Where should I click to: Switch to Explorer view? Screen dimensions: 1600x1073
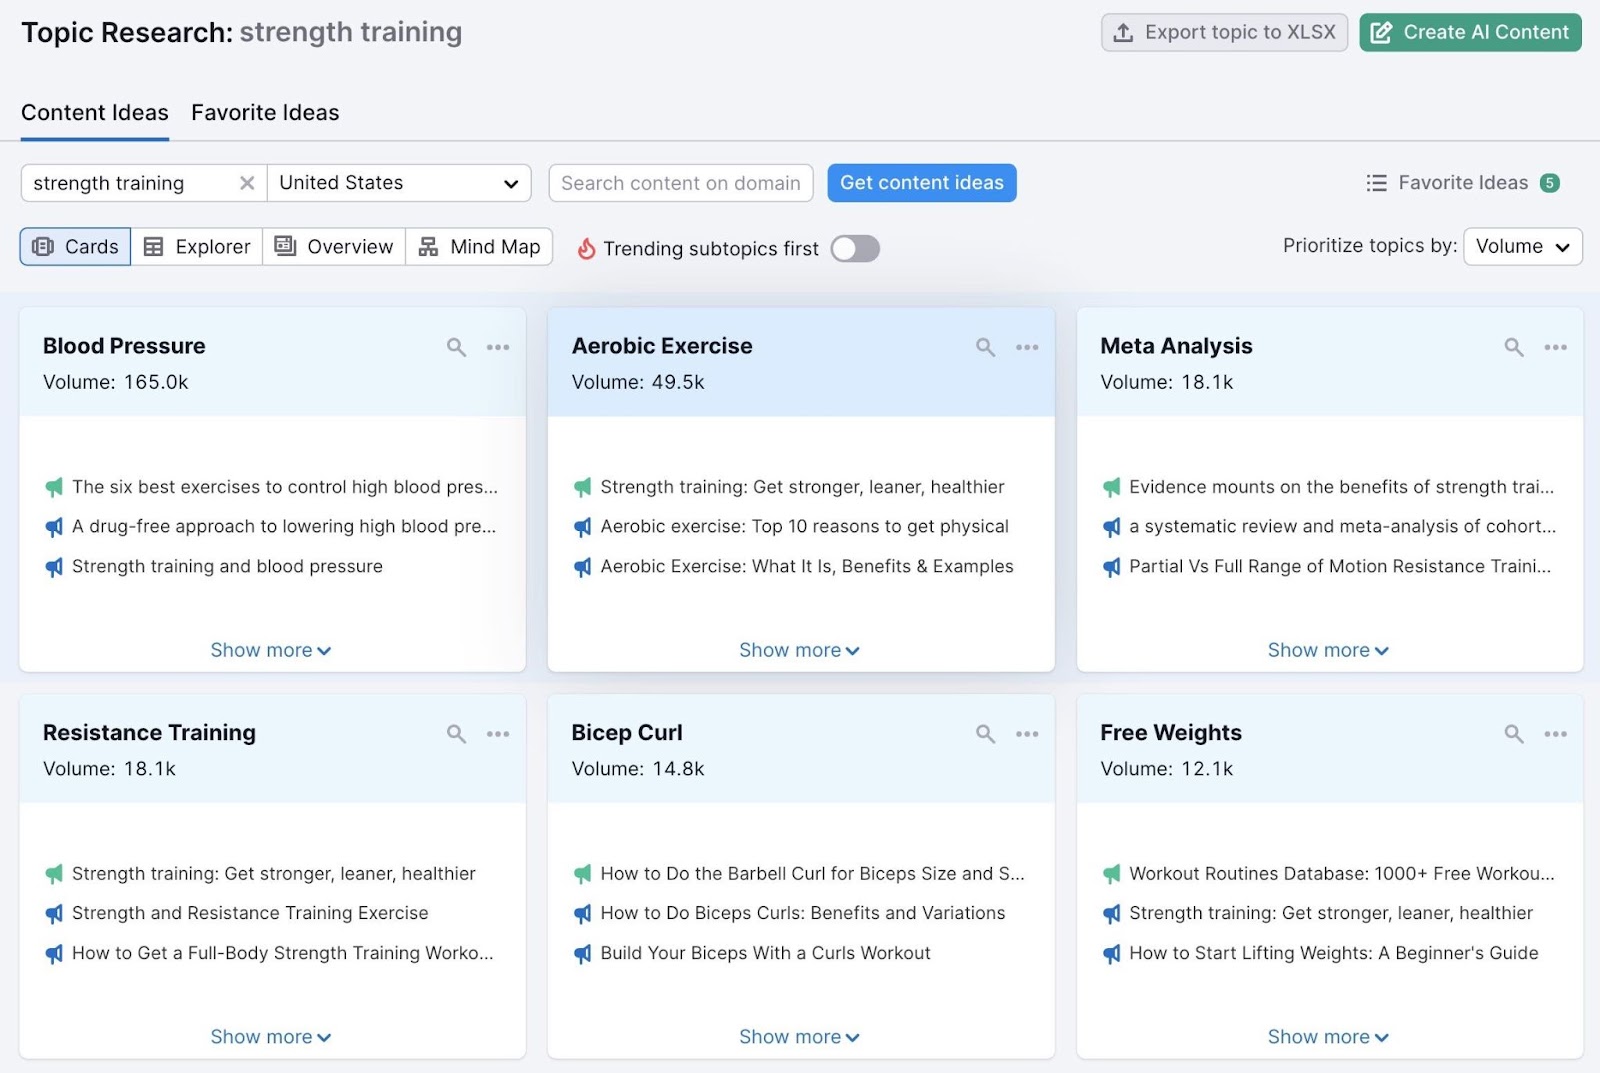(x=196, y=246)
